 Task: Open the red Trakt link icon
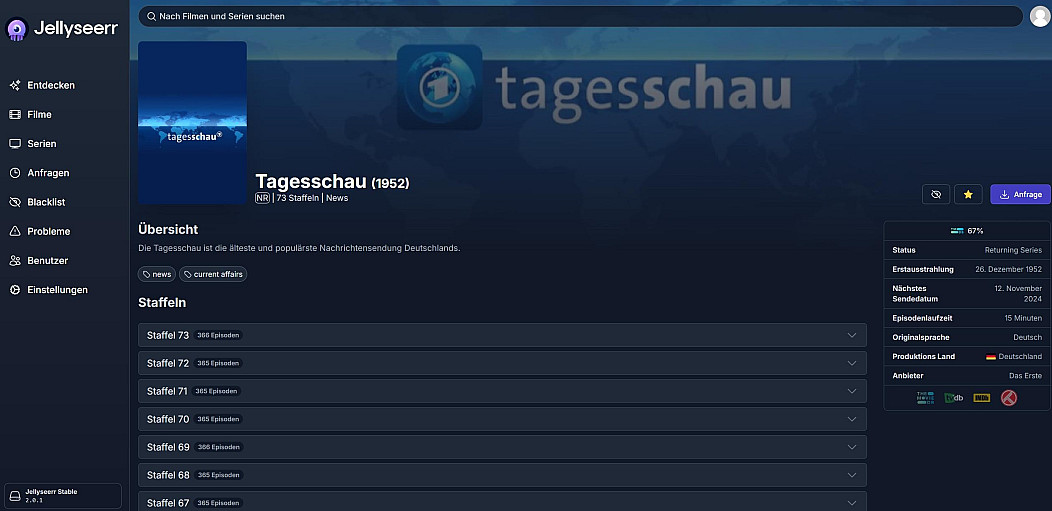tap(1009, 398)
